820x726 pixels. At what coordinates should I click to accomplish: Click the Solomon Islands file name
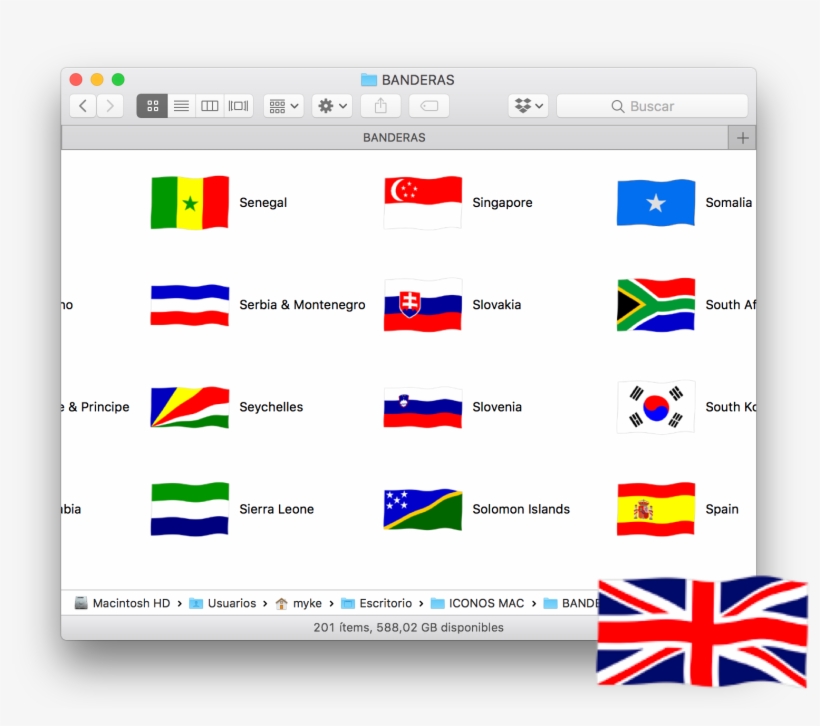point(521,509)
